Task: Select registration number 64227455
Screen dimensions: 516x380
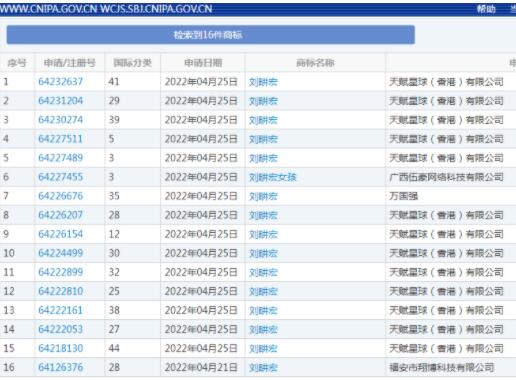Action: coord(60,177)
